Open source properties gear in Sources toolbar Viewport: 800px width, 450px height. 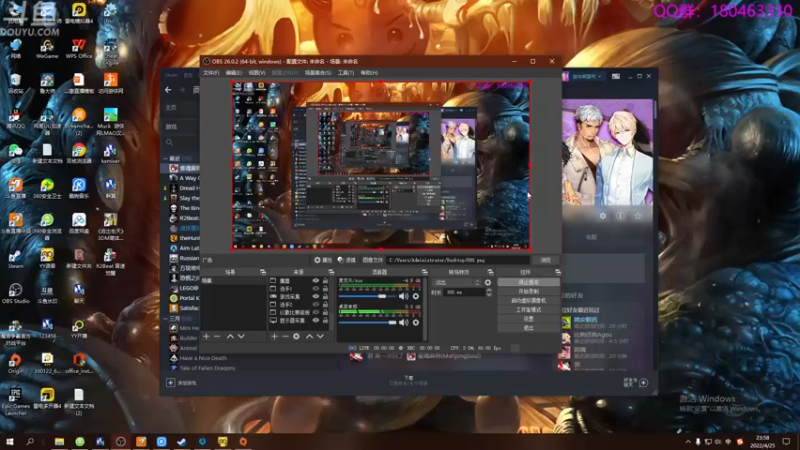coord(296,336)
